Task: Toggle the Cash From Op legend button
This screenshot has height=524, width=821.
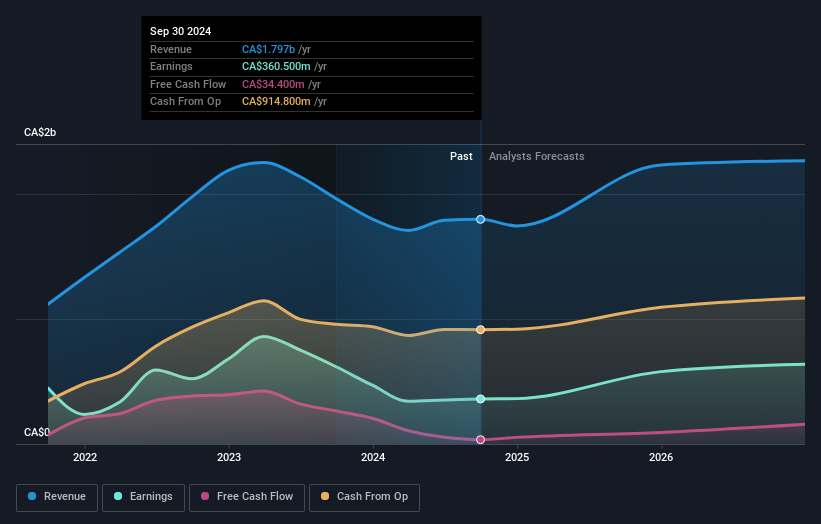Action: (x=364, y=497)
